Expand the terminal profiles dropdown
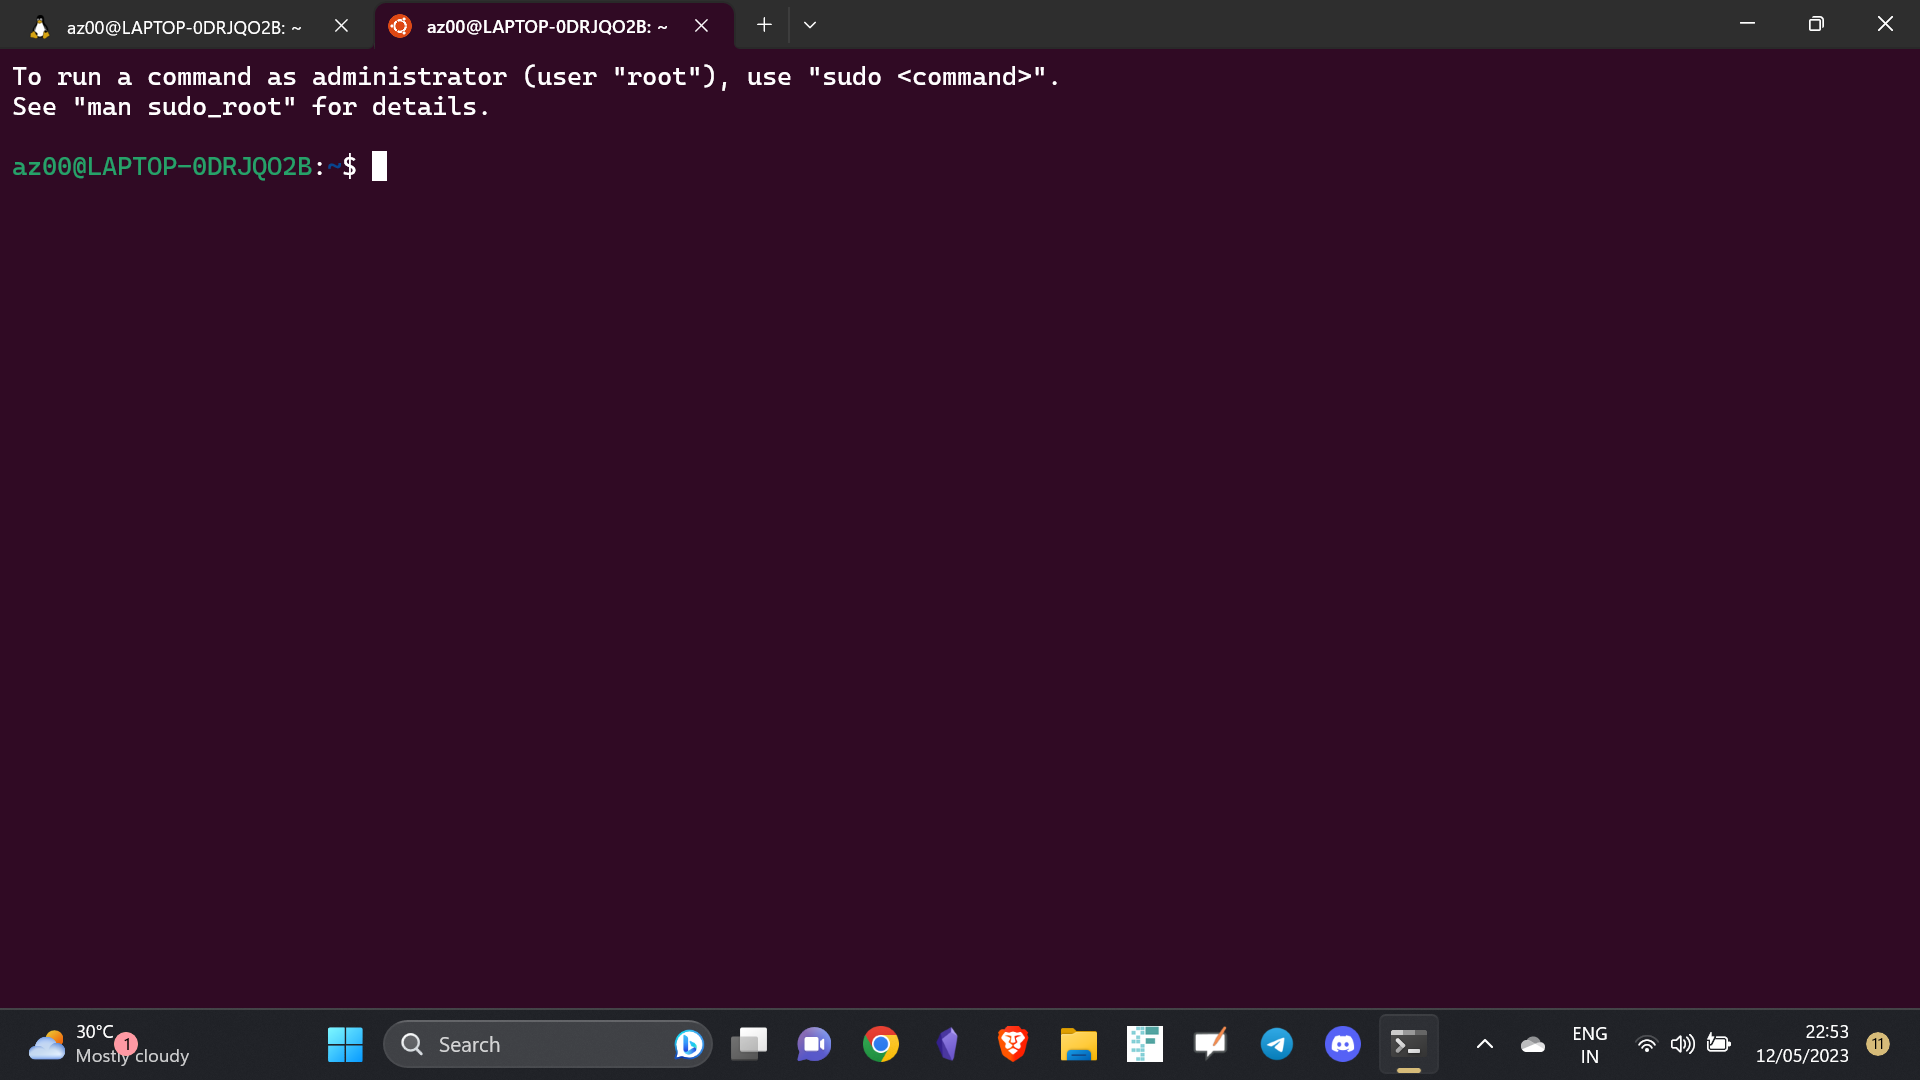This screenshot has height=1080, width=1920. 810,25
